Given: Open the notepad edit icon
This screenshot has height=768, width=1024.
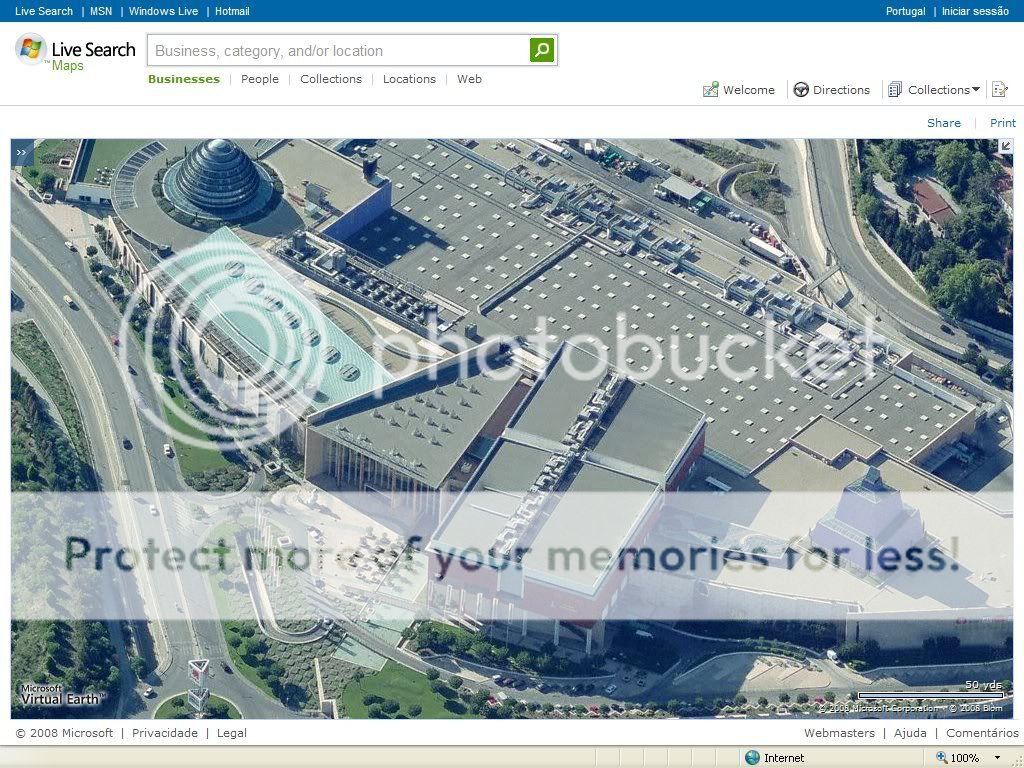Looking at the screenshot, I should point(998,90).
